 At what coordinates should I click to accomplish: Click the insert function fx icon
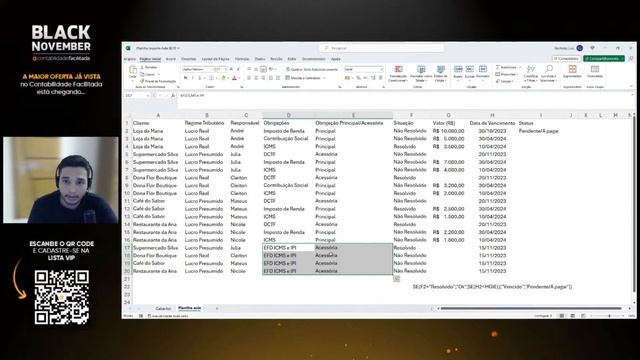pyautogui.click(x=173, y=96)
